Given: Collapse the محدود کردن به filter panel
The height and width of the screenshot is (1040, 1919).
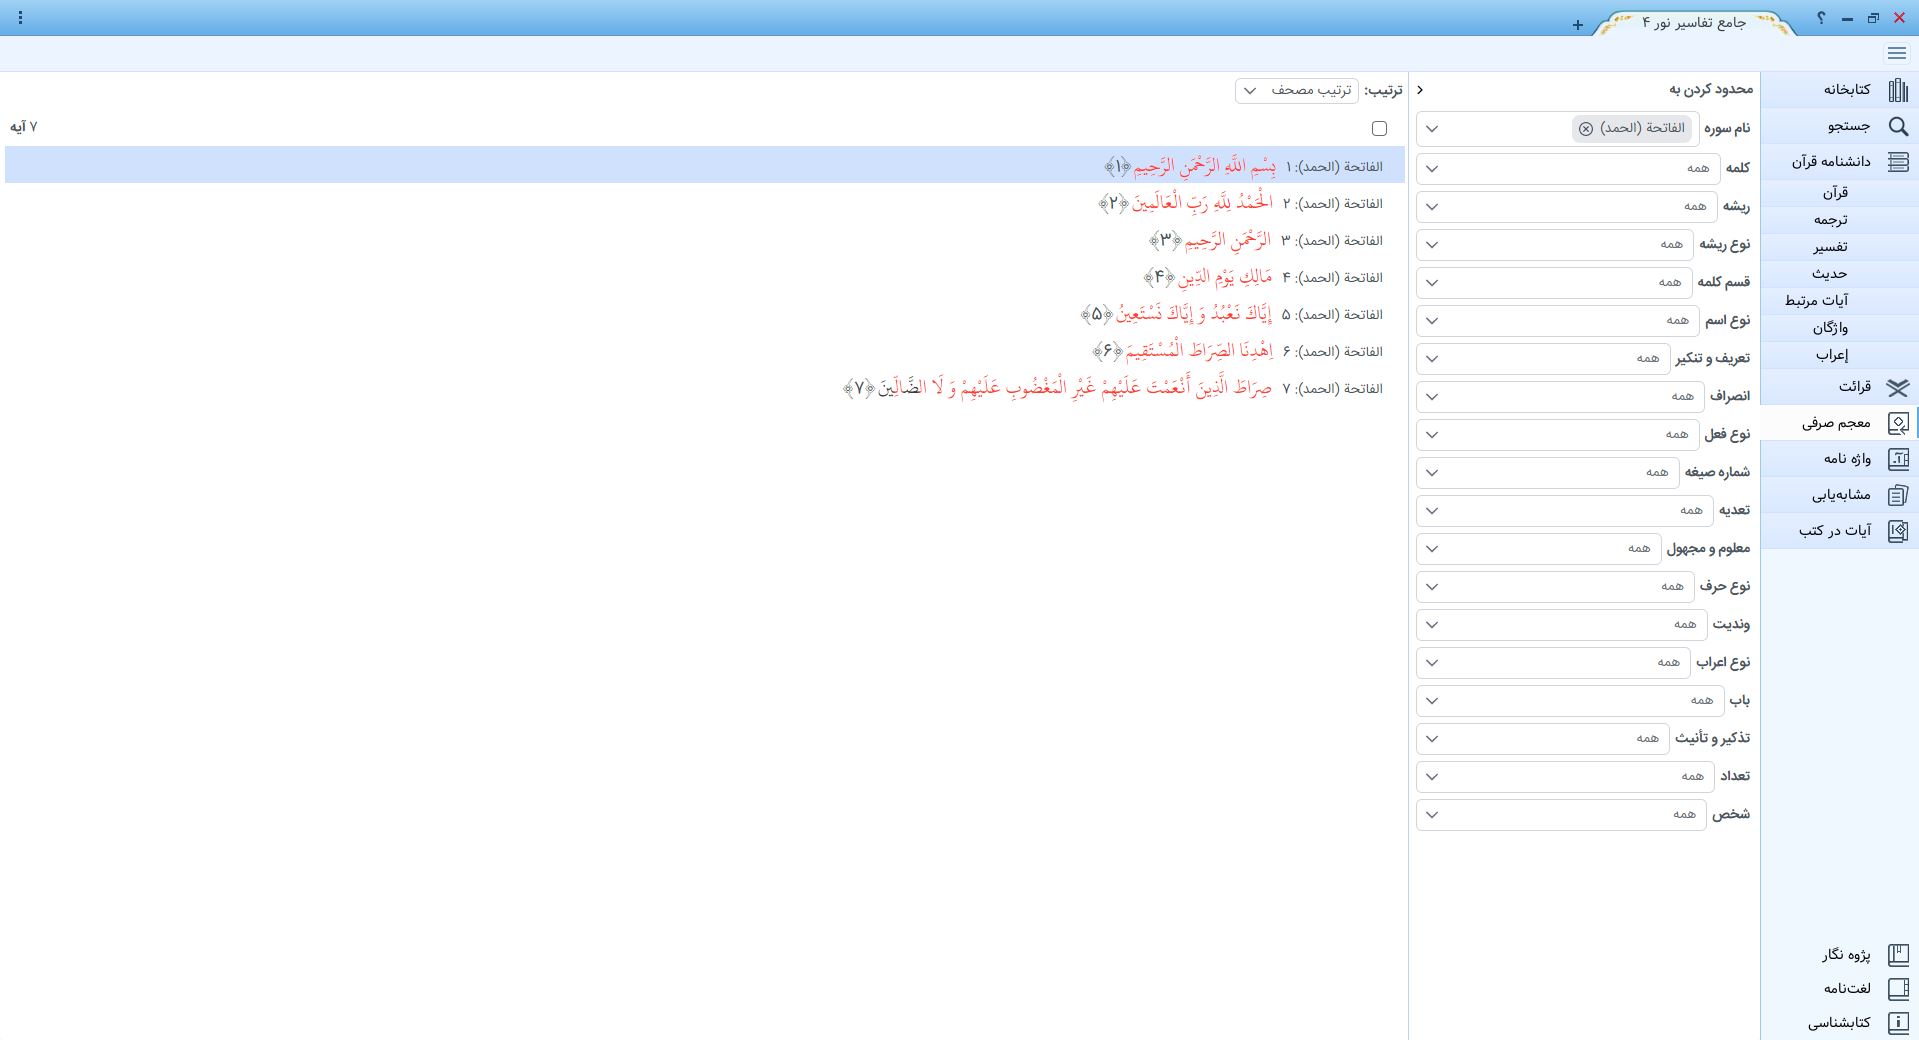Looking at the screenshot, I should 1420,90.
